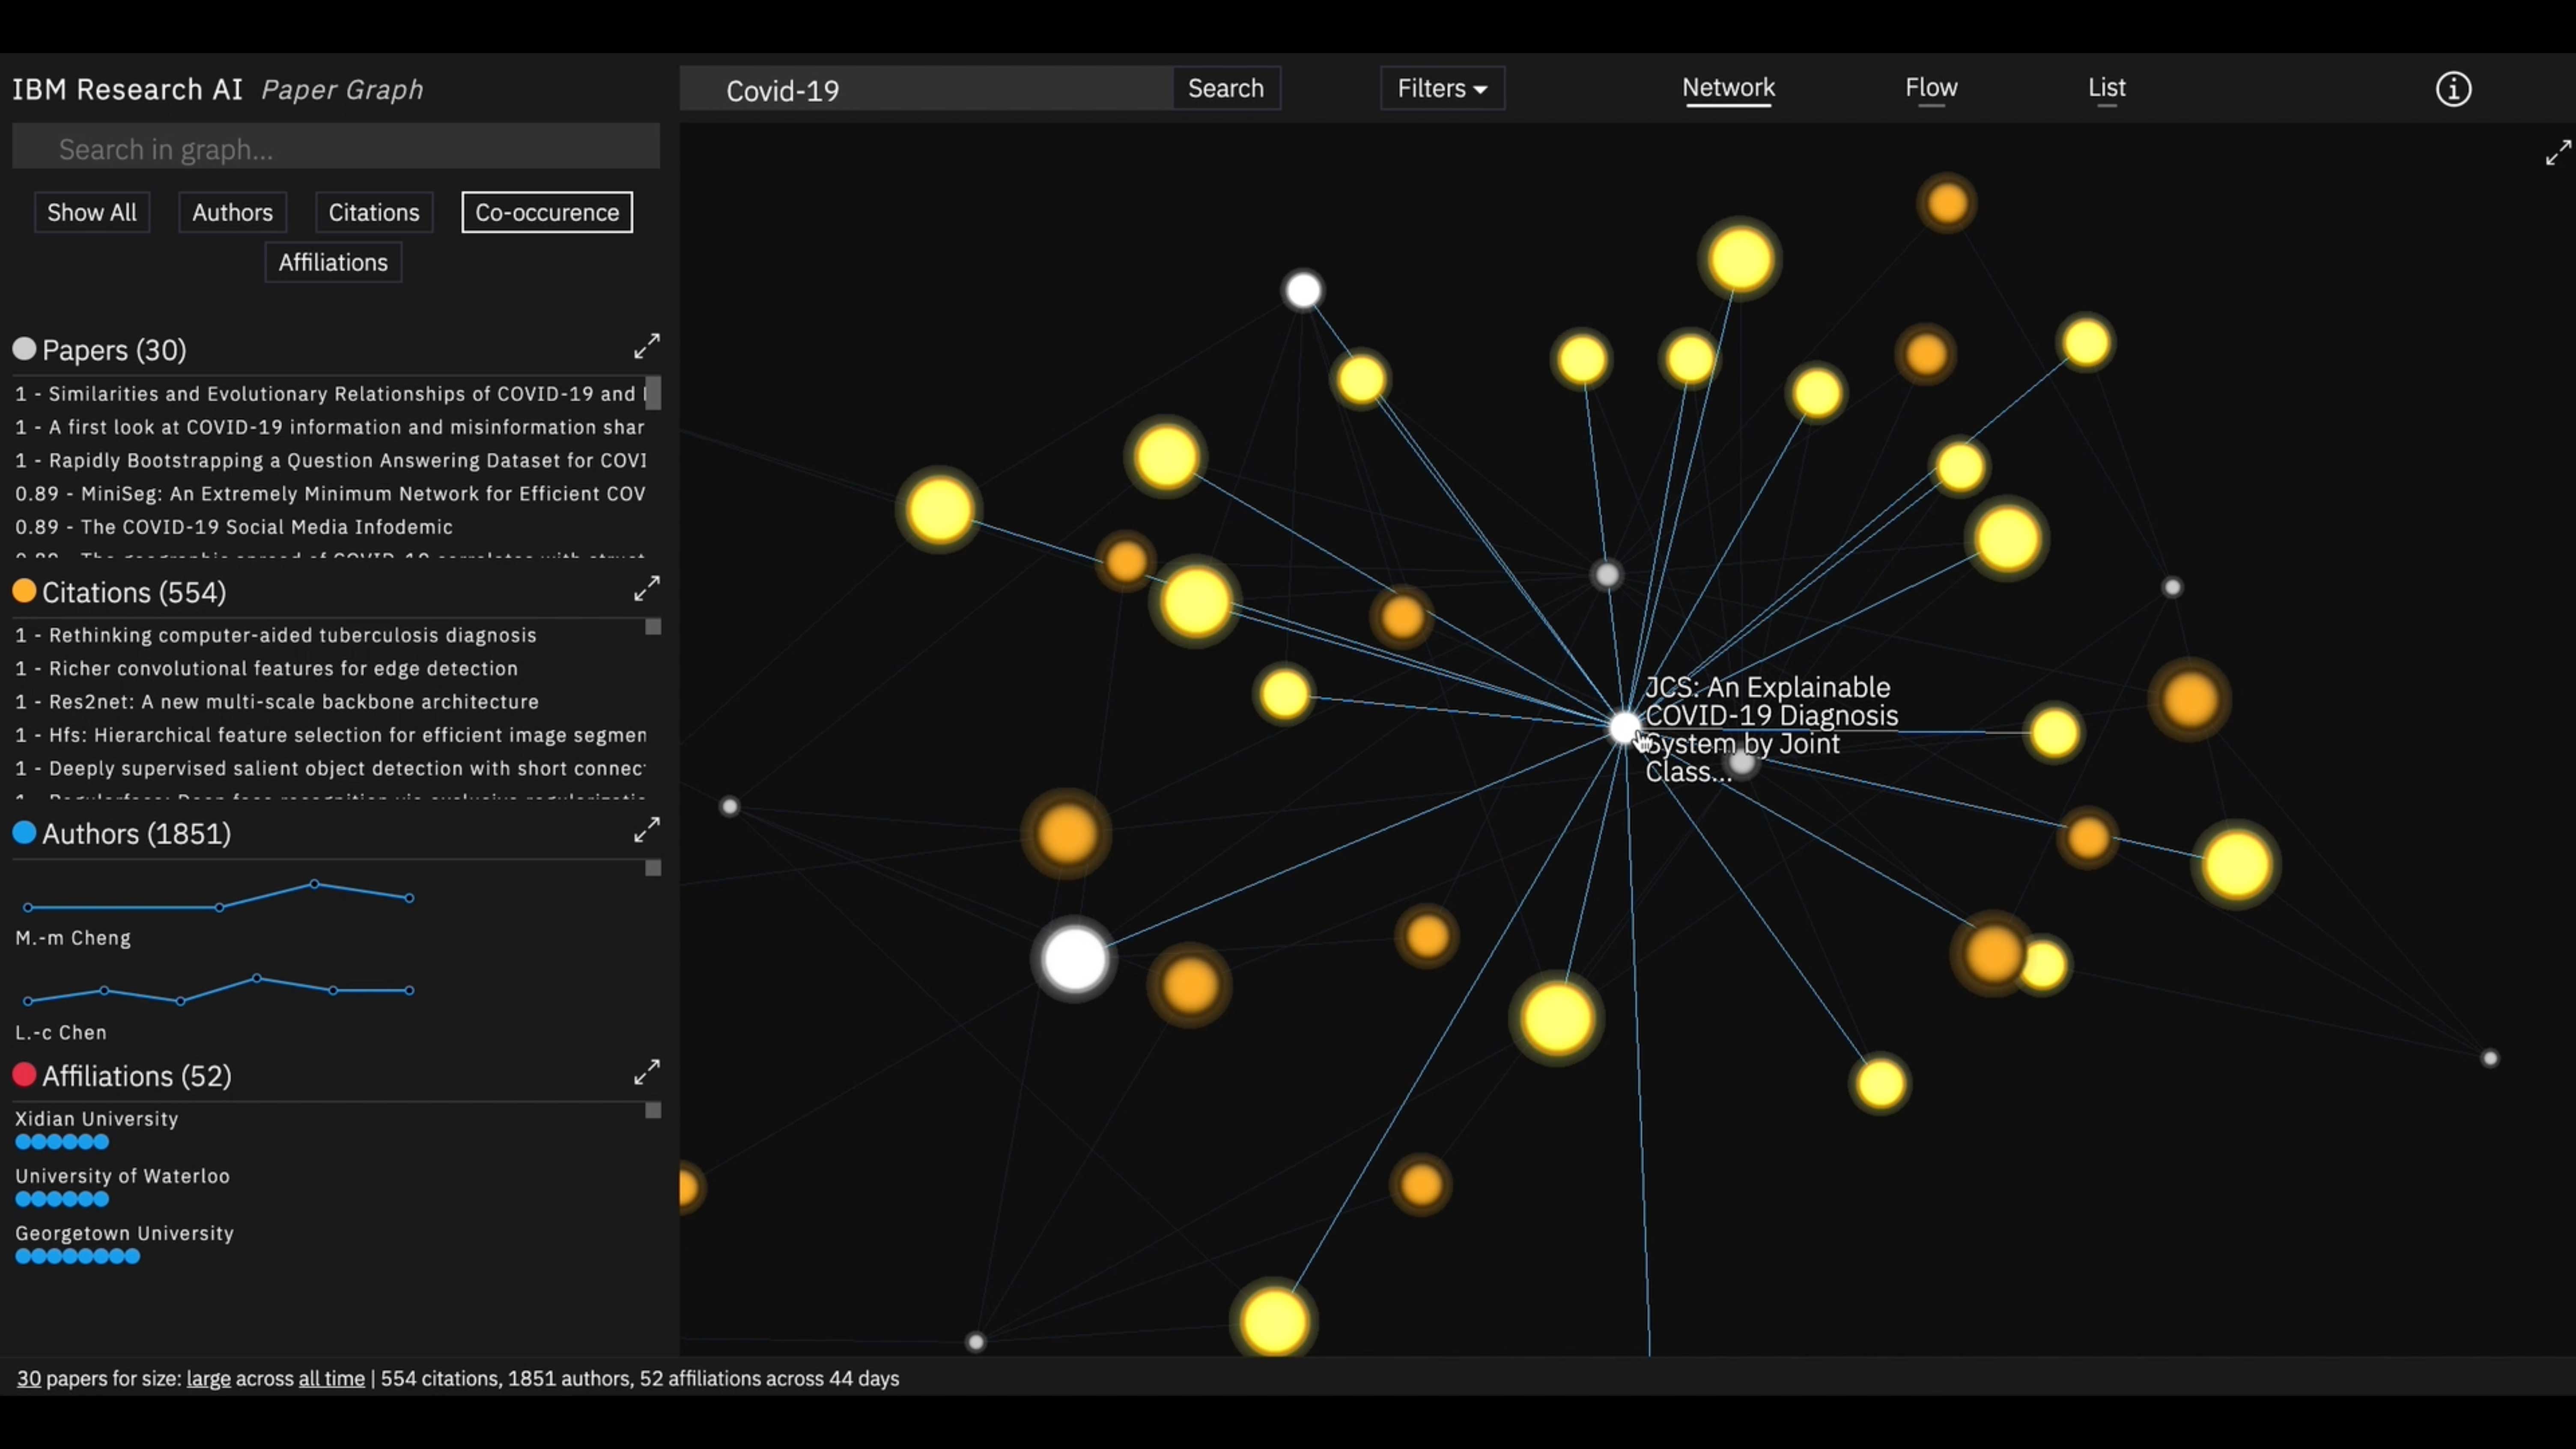The height and width of the screenshot is (1449, 2576).
Task: Expand the Papers panel
Action: (x=646, y=347)
